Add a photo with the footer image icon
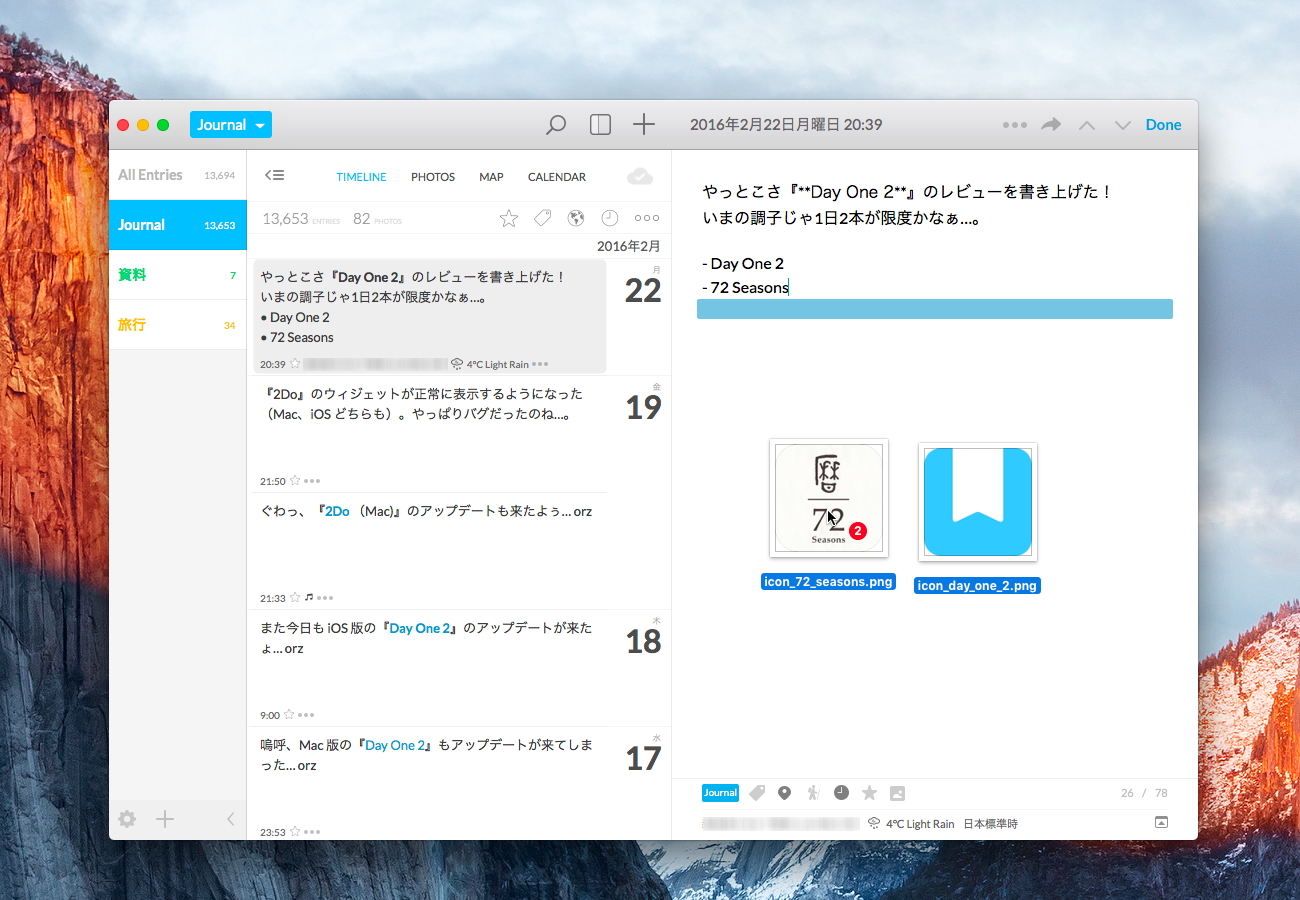This screenshot has height=900, width=1300. coord(897,793)
